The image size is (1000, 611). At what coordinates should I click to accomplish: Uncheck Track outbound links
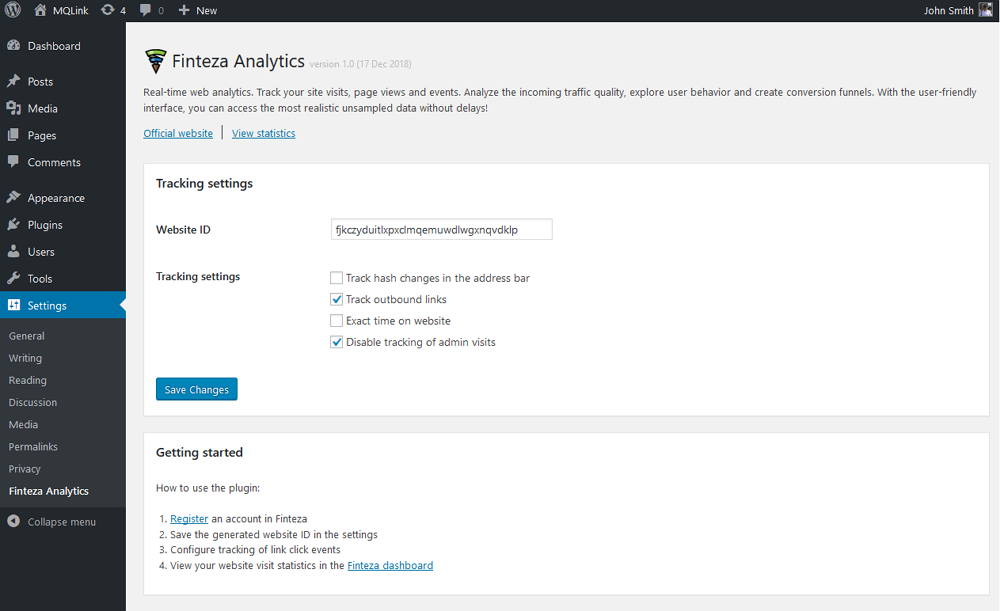337,300
